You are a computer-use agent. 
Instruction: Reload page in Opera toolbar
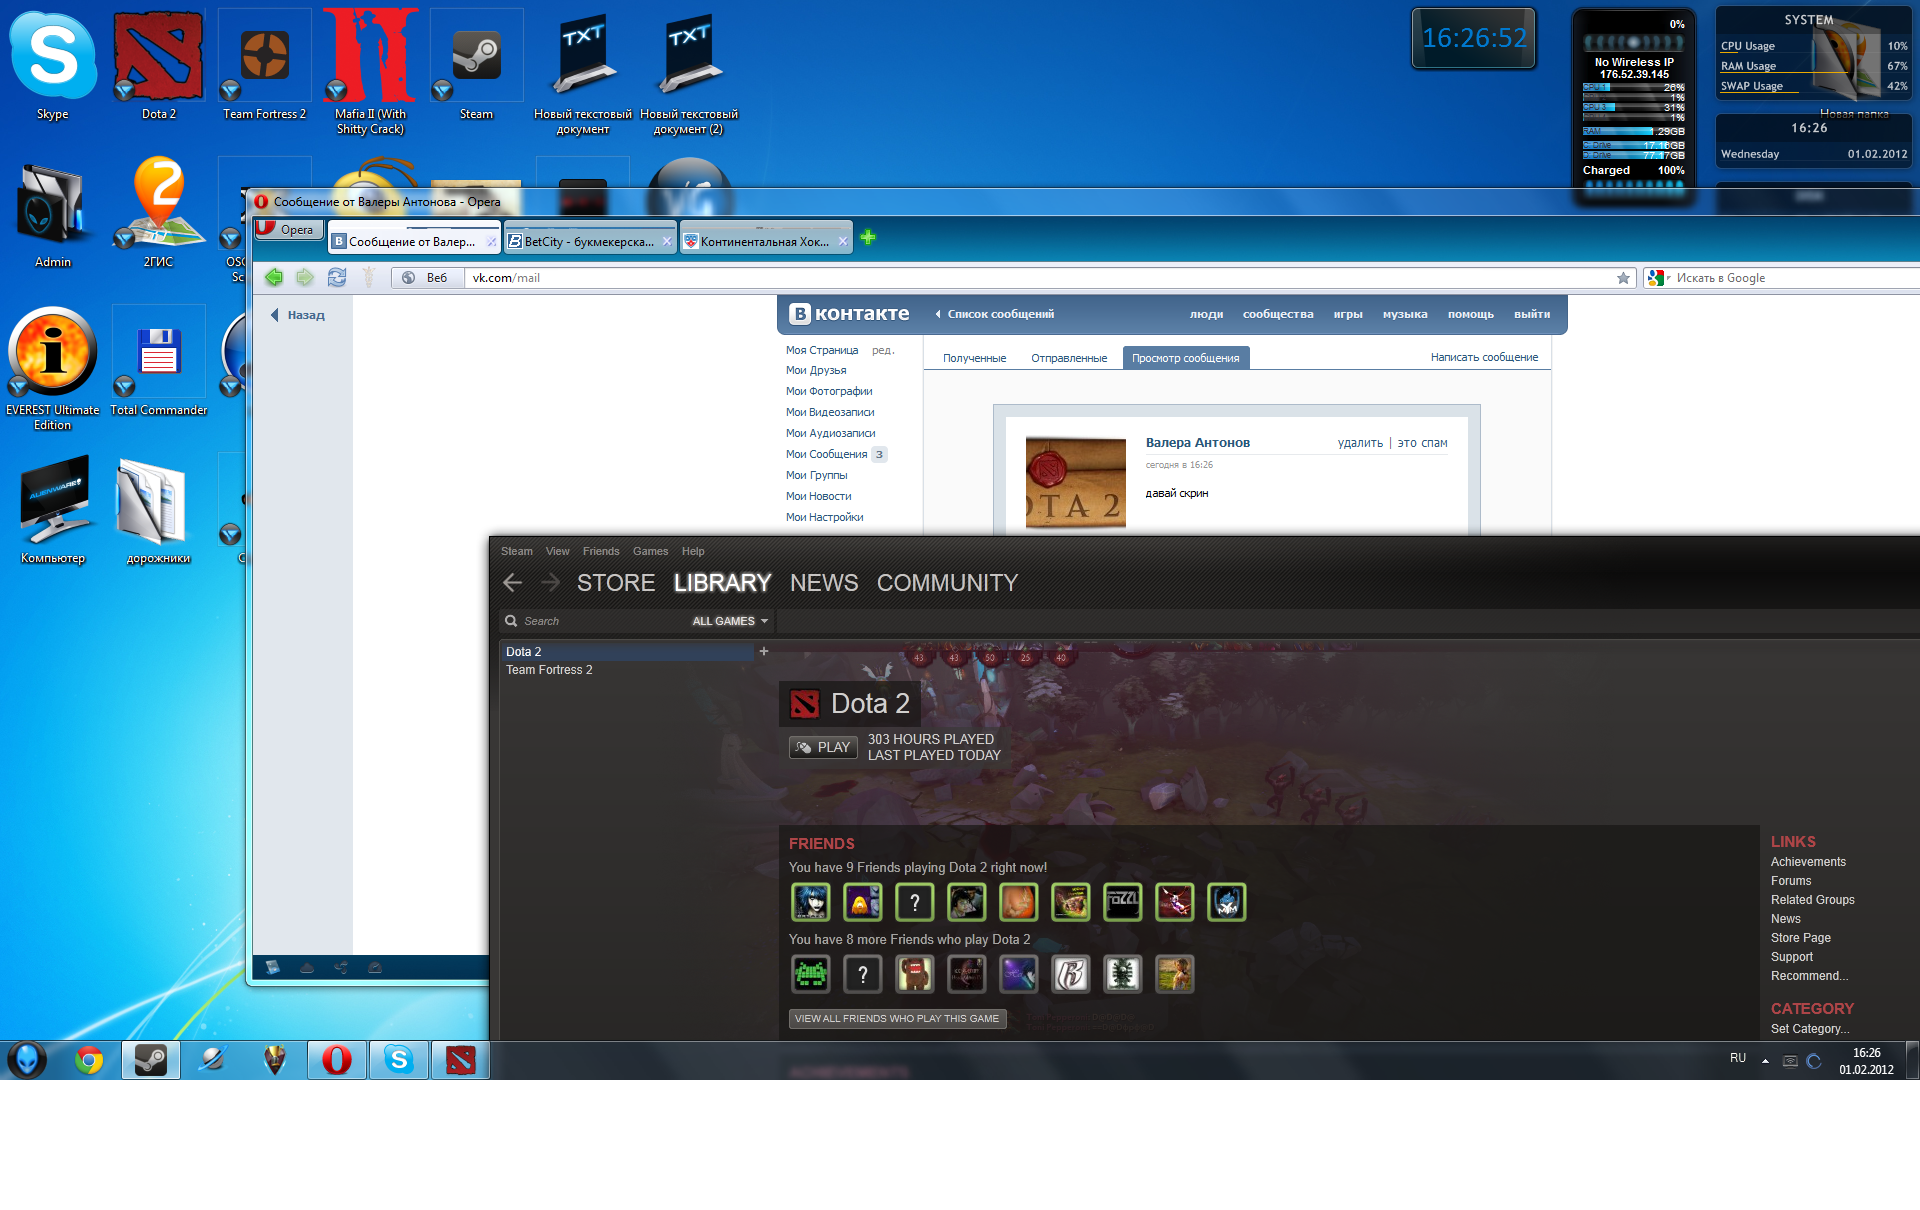(337, 278)
